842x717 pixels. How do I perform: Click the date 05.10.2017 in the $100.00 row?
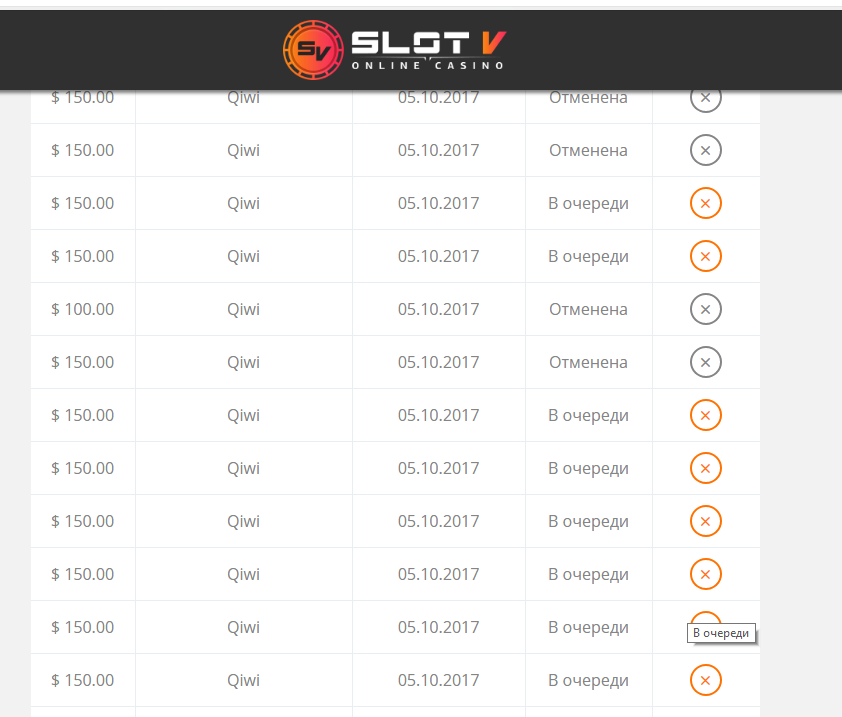pos(438,309)
